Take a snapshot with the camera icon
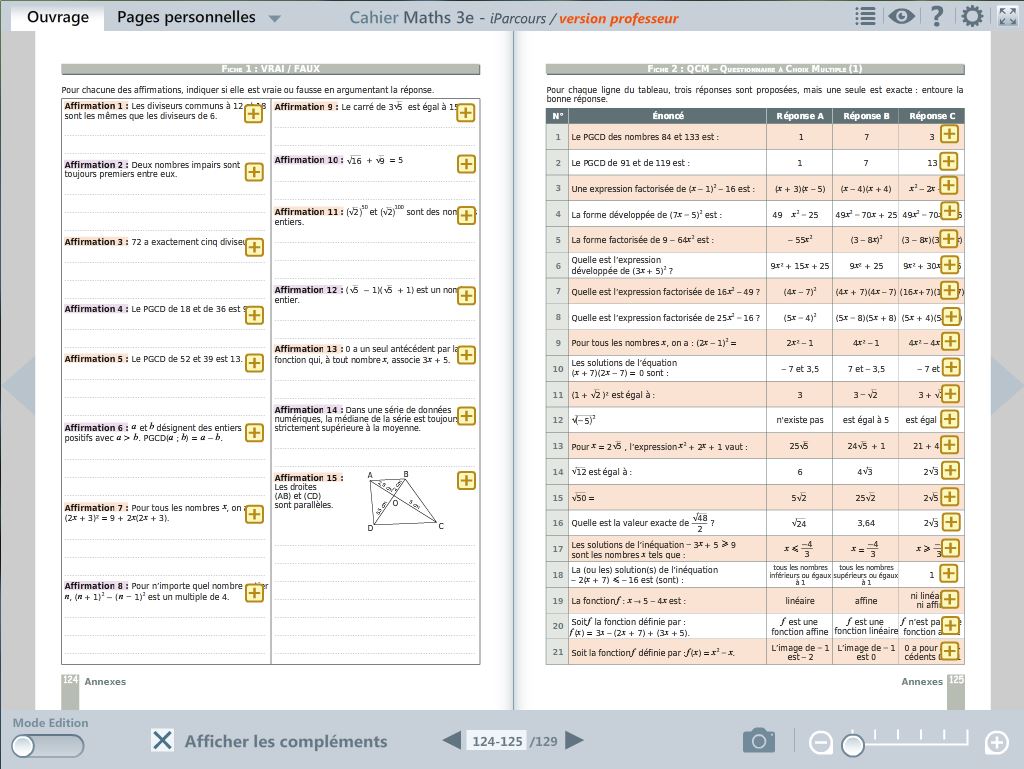 [x=759, y=740]
